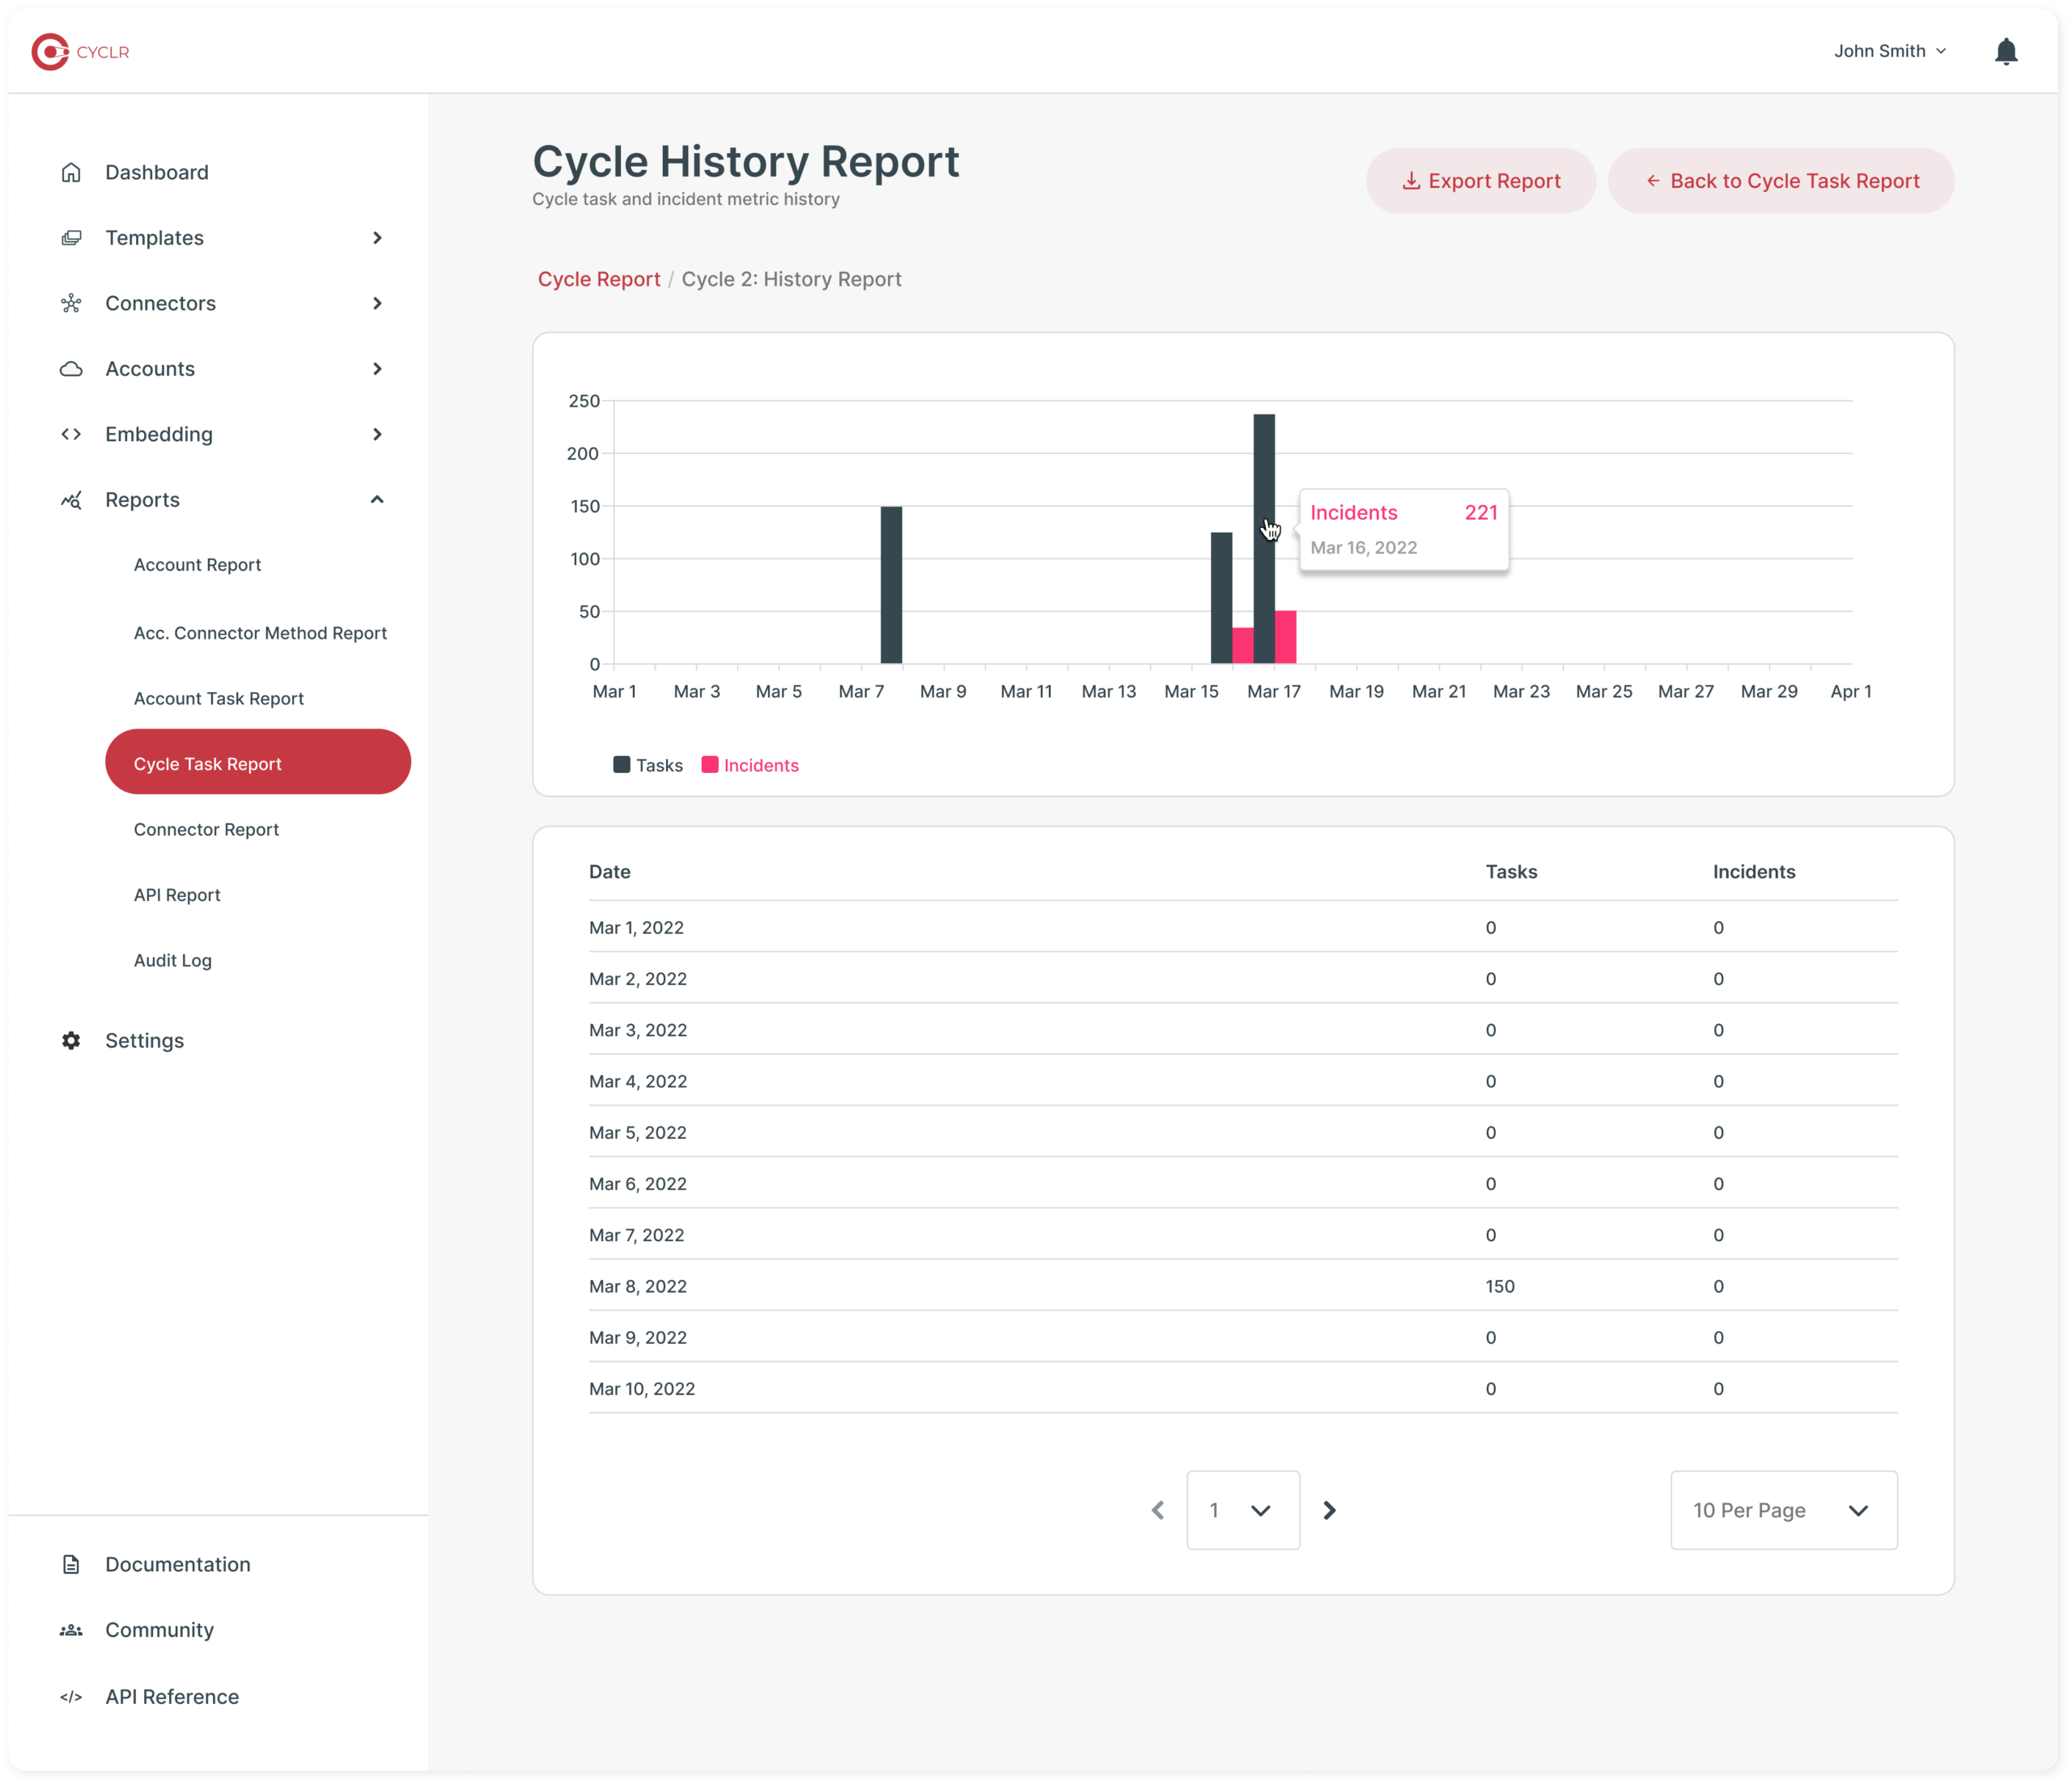Open the Documentation link
This screenshot has width=2072, height=1785.
(178, 1564)
